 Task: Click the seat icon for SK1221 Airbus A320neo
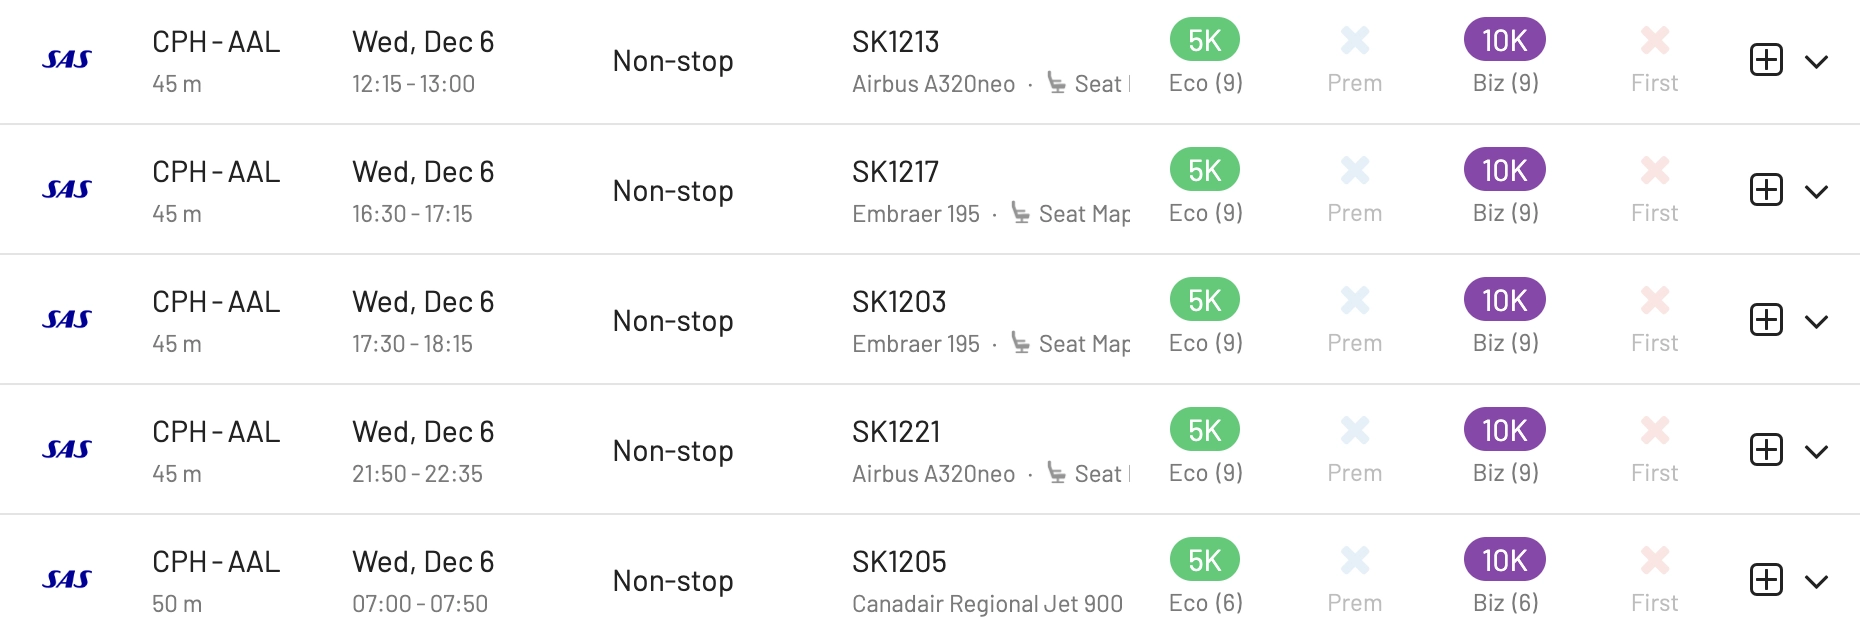tap(1056, 472)
